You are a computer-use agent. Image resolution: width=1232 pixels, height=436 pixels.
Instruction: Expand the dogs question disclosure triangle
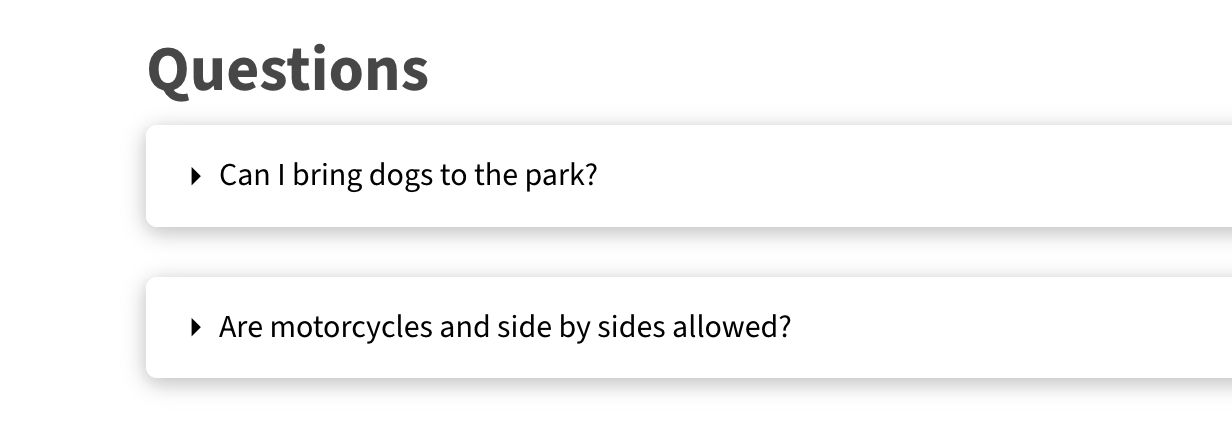(x=195, y=177)
